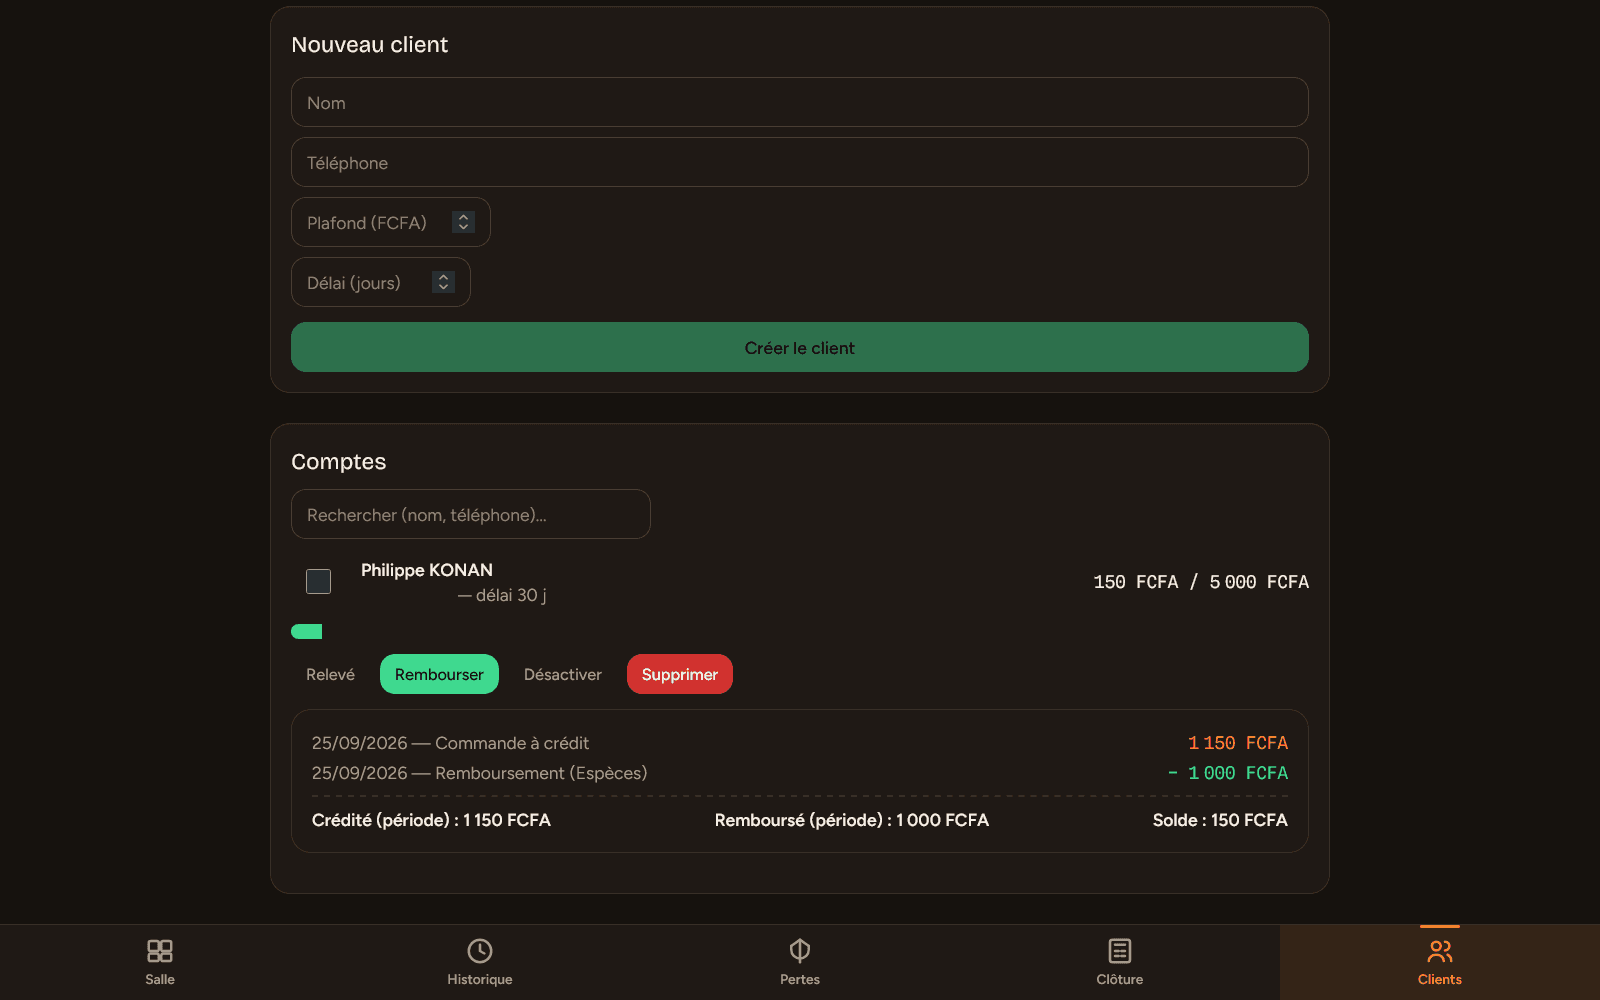Focus the Téléphone input field

[x=800, y=162]
